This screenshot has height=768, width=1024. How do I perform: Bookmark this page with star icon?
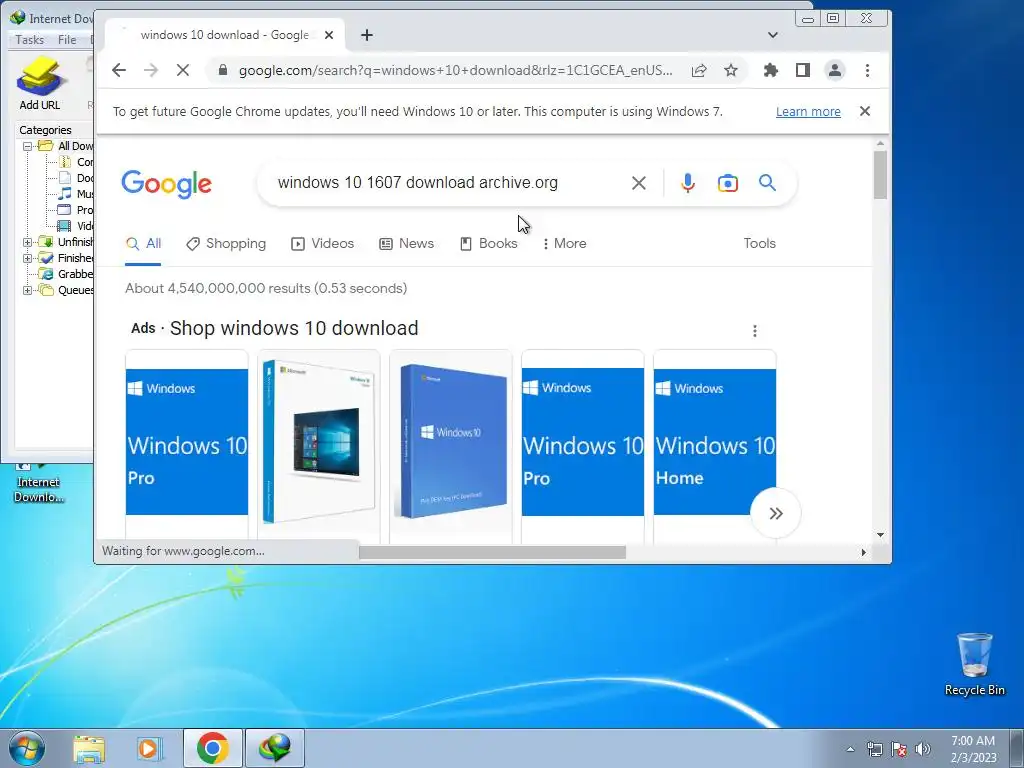point(731,71)
